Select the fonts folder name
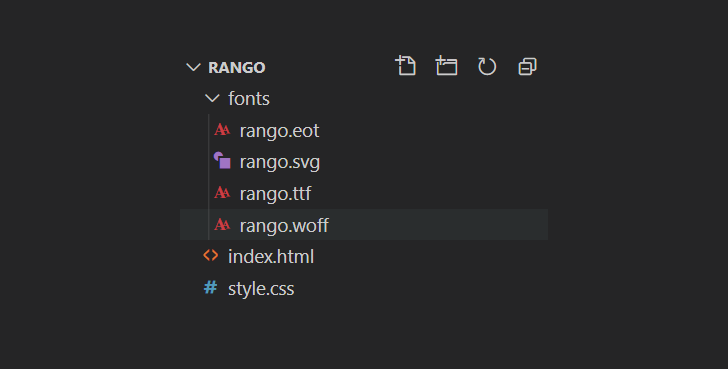Viewport: 728px width, 369px height. (249, 98)
